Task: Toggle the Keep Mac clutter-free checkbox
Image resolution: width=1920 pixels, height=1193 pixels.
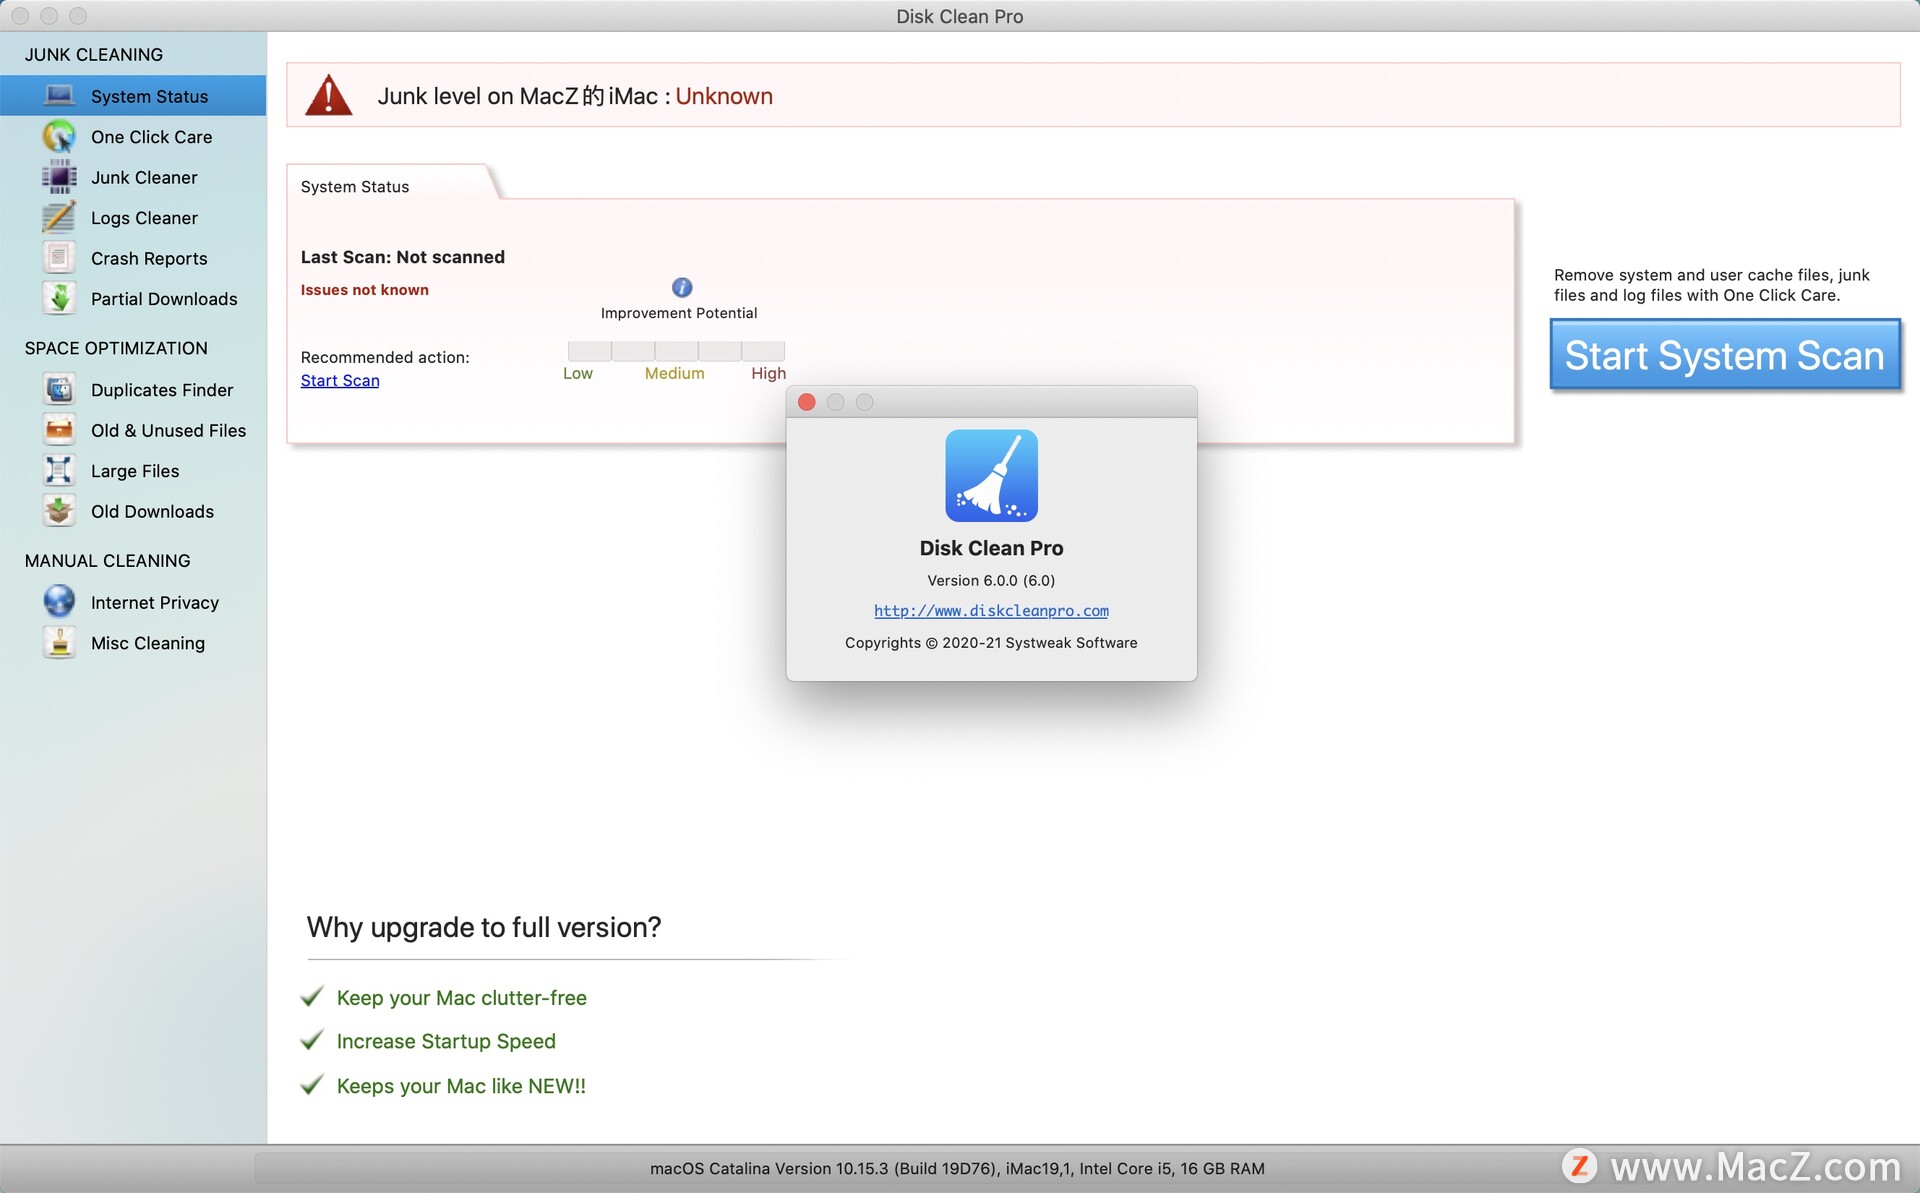Action: [315, 995]
